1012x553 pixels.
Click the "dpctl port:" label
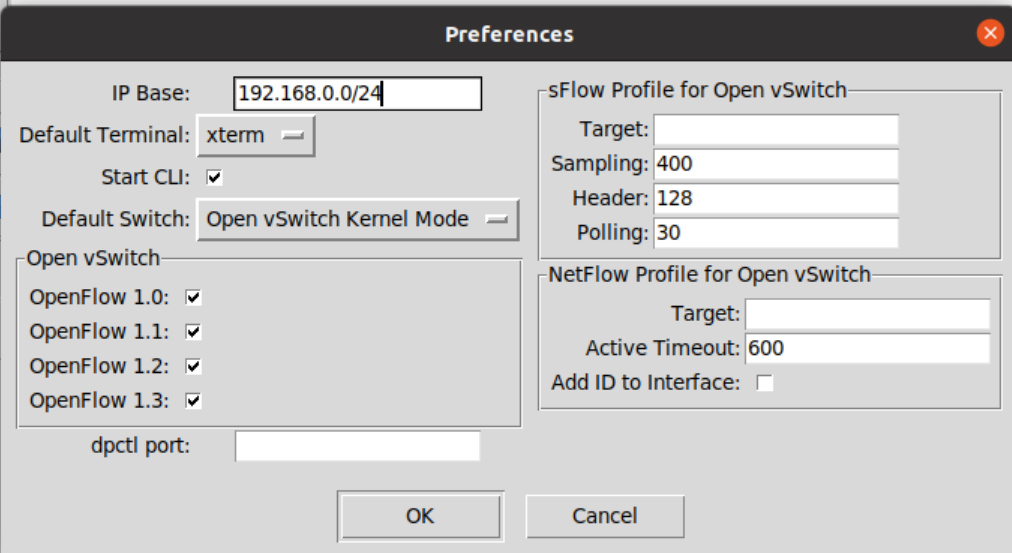coord(141,446)
